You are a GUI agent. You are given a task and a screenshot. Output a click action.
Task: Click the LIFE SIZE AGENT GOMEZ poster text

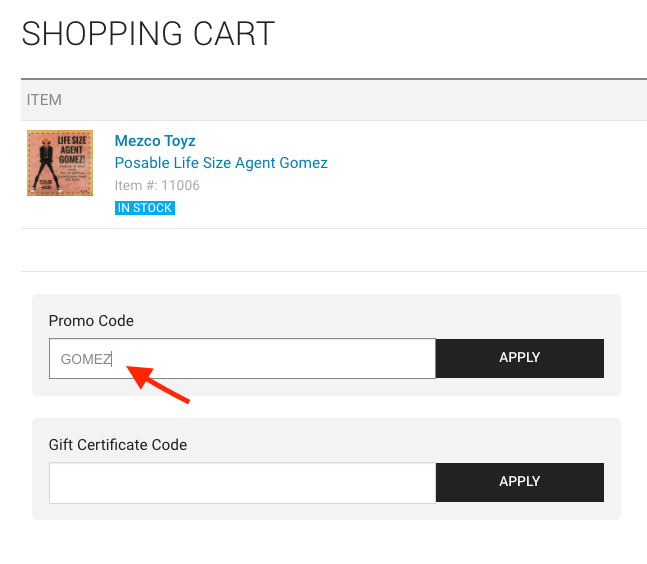point(72,150)
